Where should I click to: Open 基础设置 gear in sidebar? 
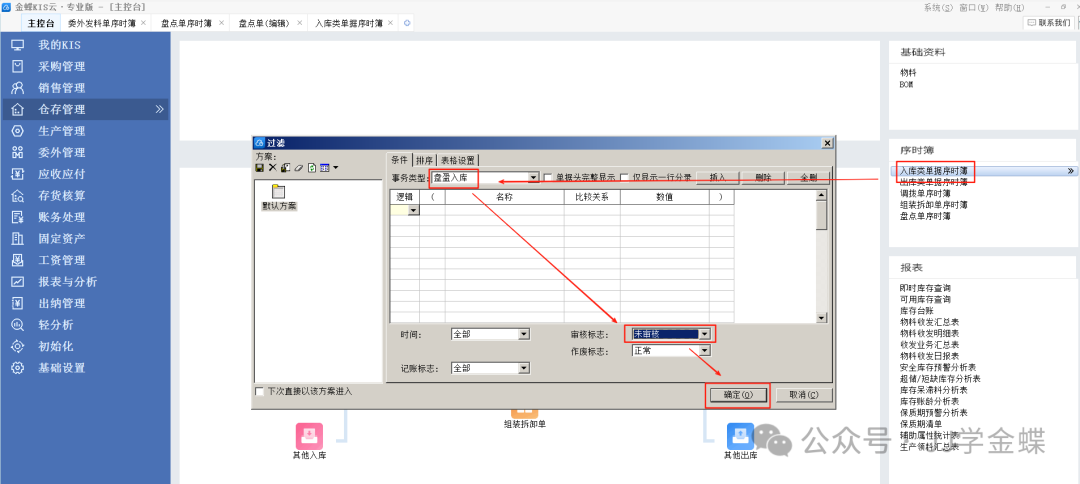[18, 368]
